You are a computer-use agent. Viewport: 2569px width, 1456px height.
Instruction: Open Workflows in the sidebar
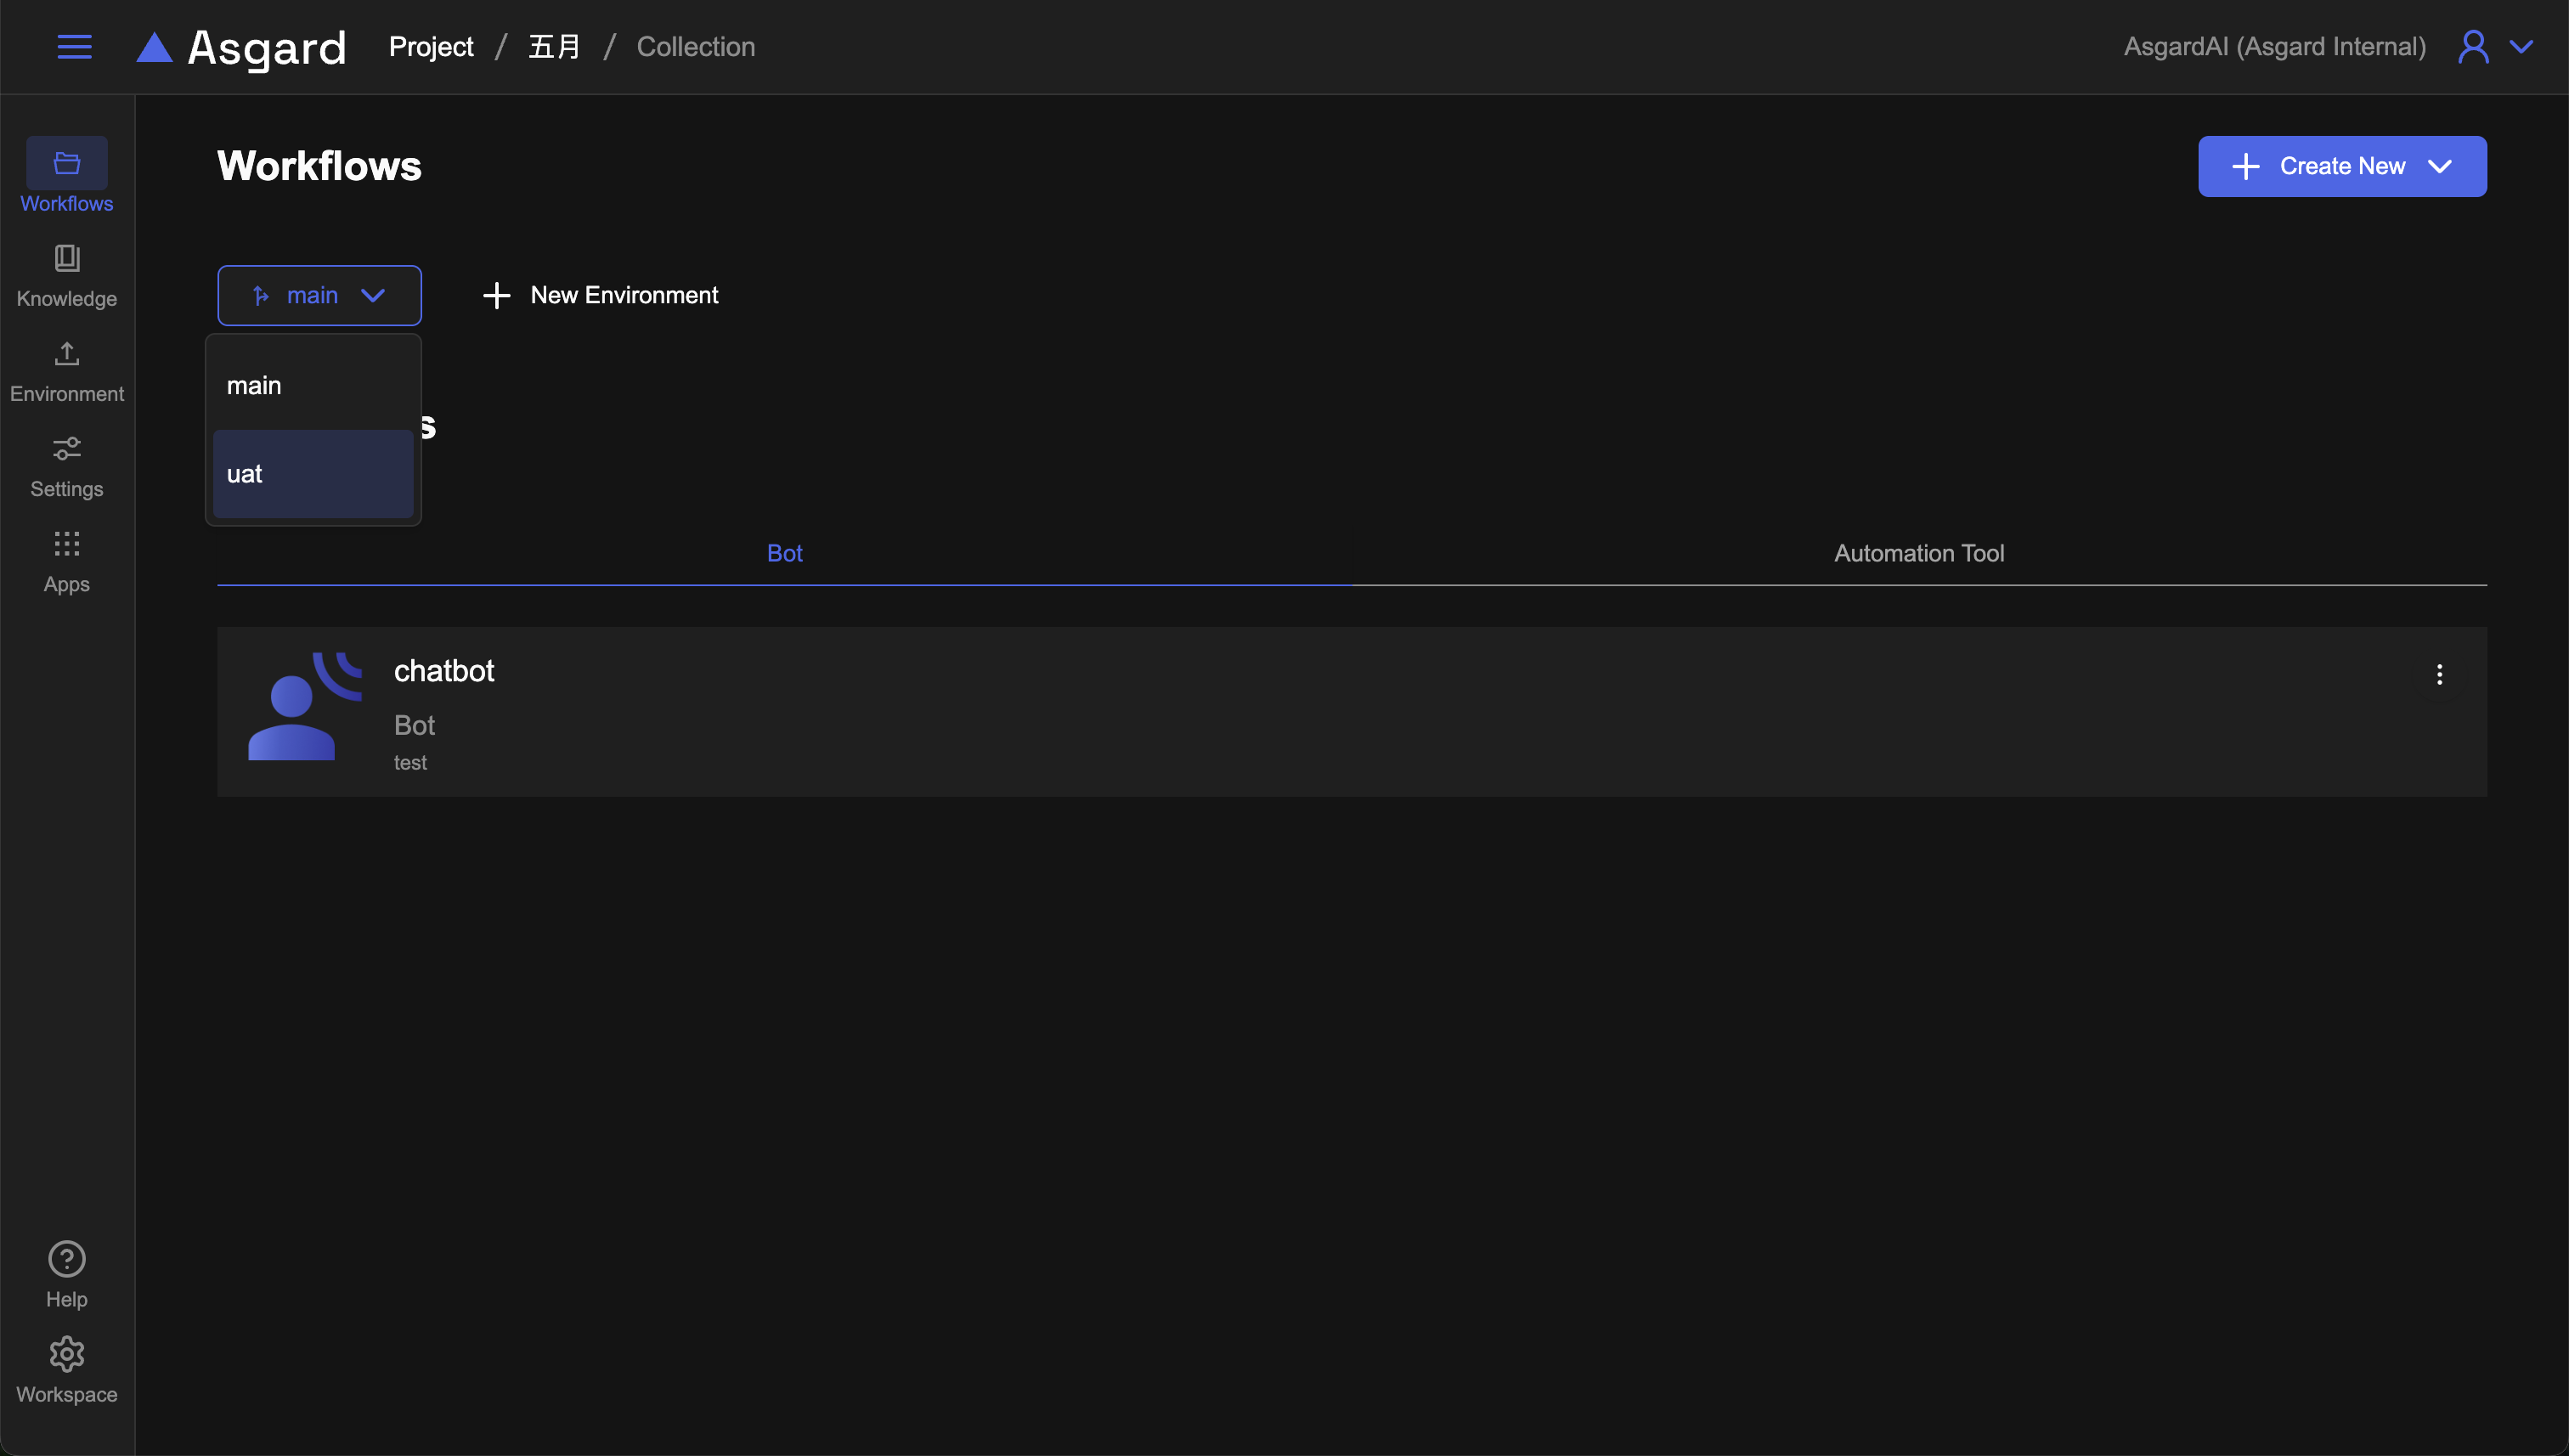click(x=67, y=176)
